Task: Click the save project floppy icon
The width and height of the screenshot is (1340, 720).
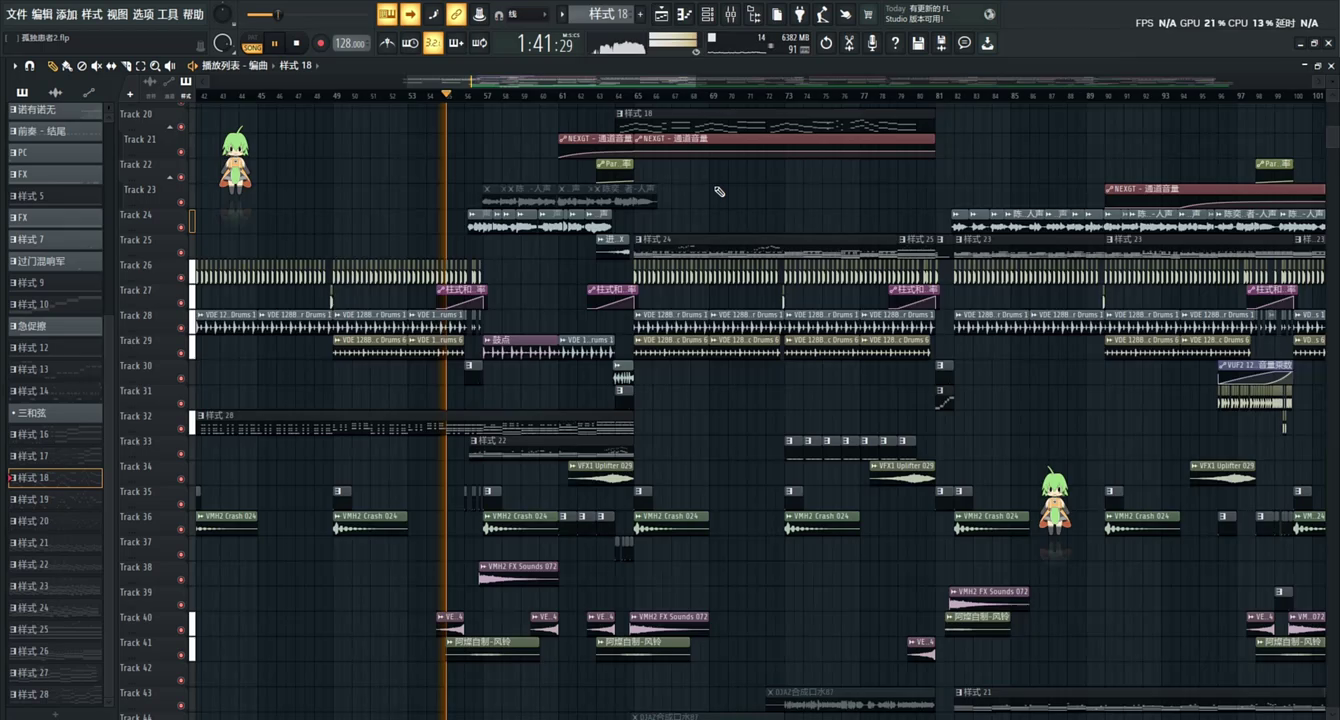Action: [x=918, y=43]
